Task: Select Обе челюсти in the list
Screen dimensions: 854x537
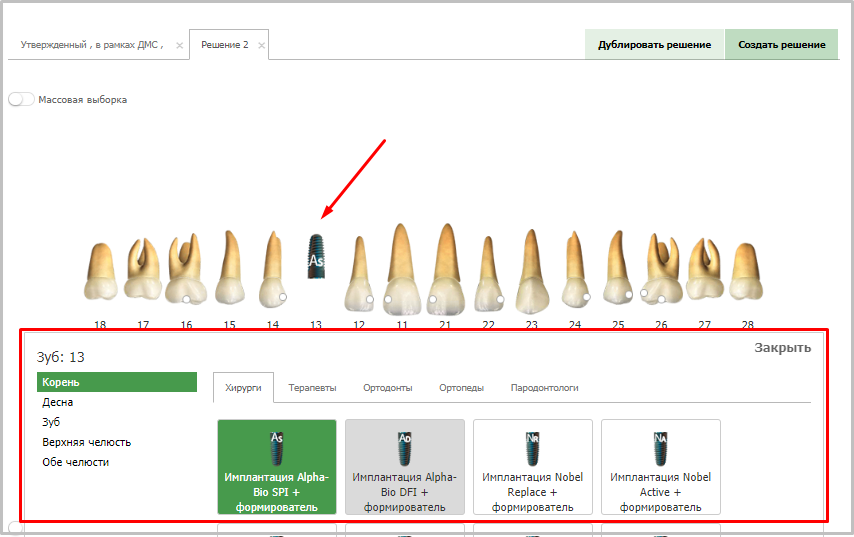Action: tap(76, 462)
